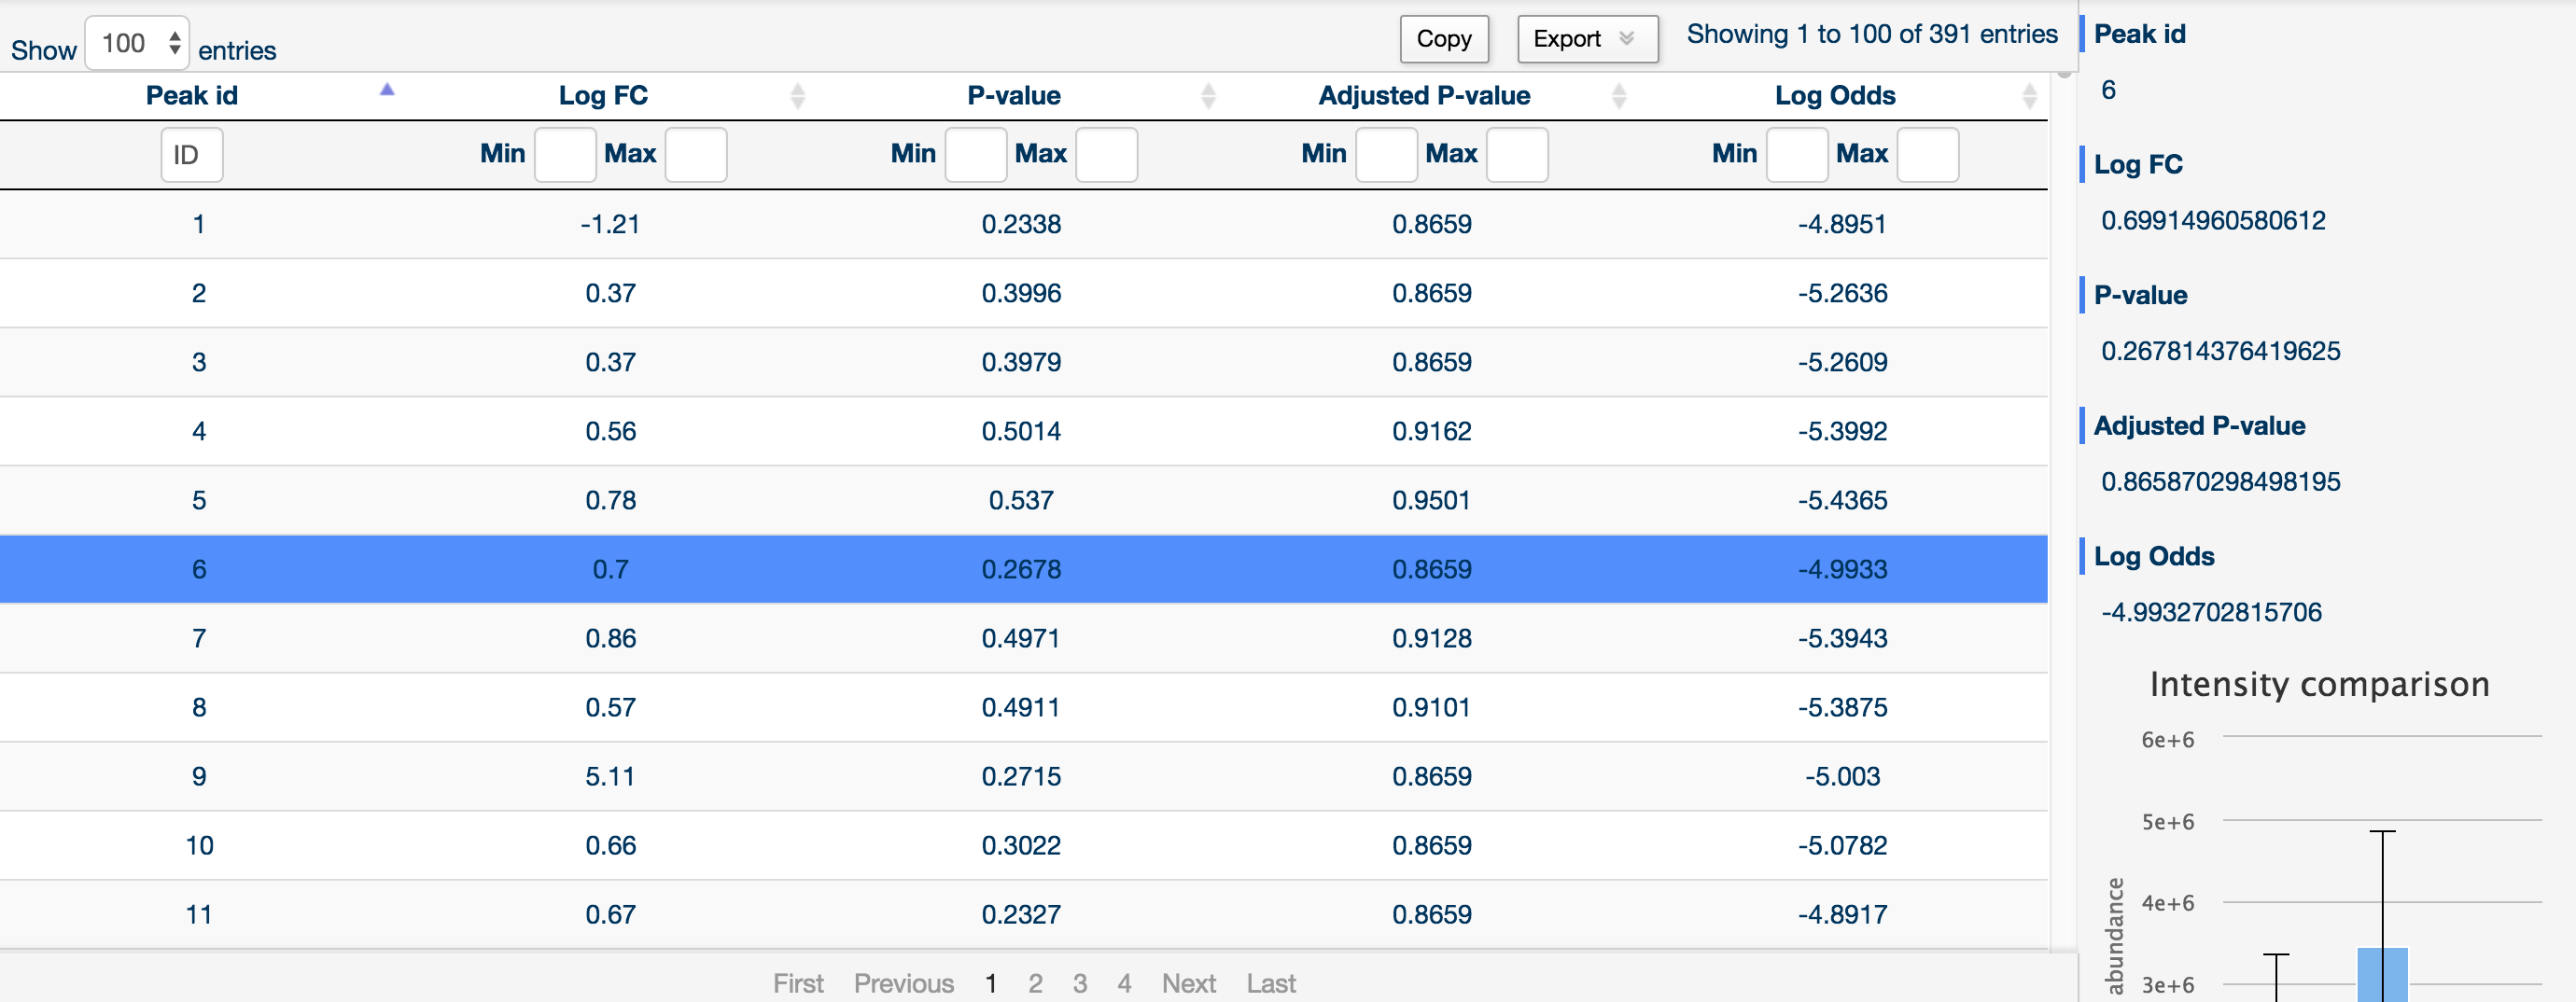The image size is (2576, 1002).
Task: Select row with Peak id 3
Action: click(1024, 362)
